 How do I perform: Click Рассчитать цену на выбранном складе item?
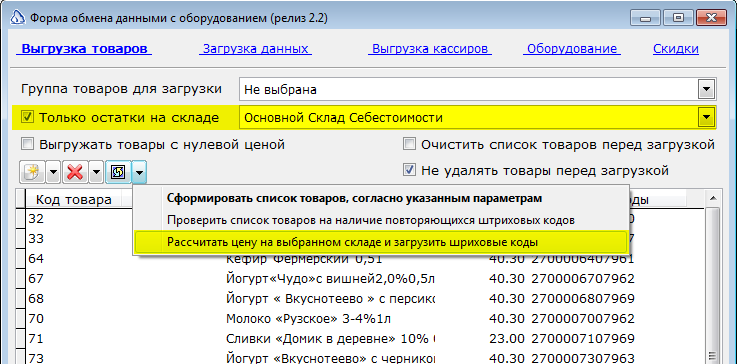click(381, 242)
